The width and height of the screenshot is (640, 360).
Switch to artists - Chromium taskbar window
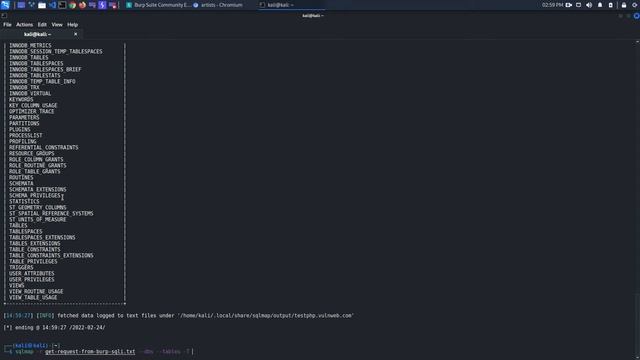[218, 5]
